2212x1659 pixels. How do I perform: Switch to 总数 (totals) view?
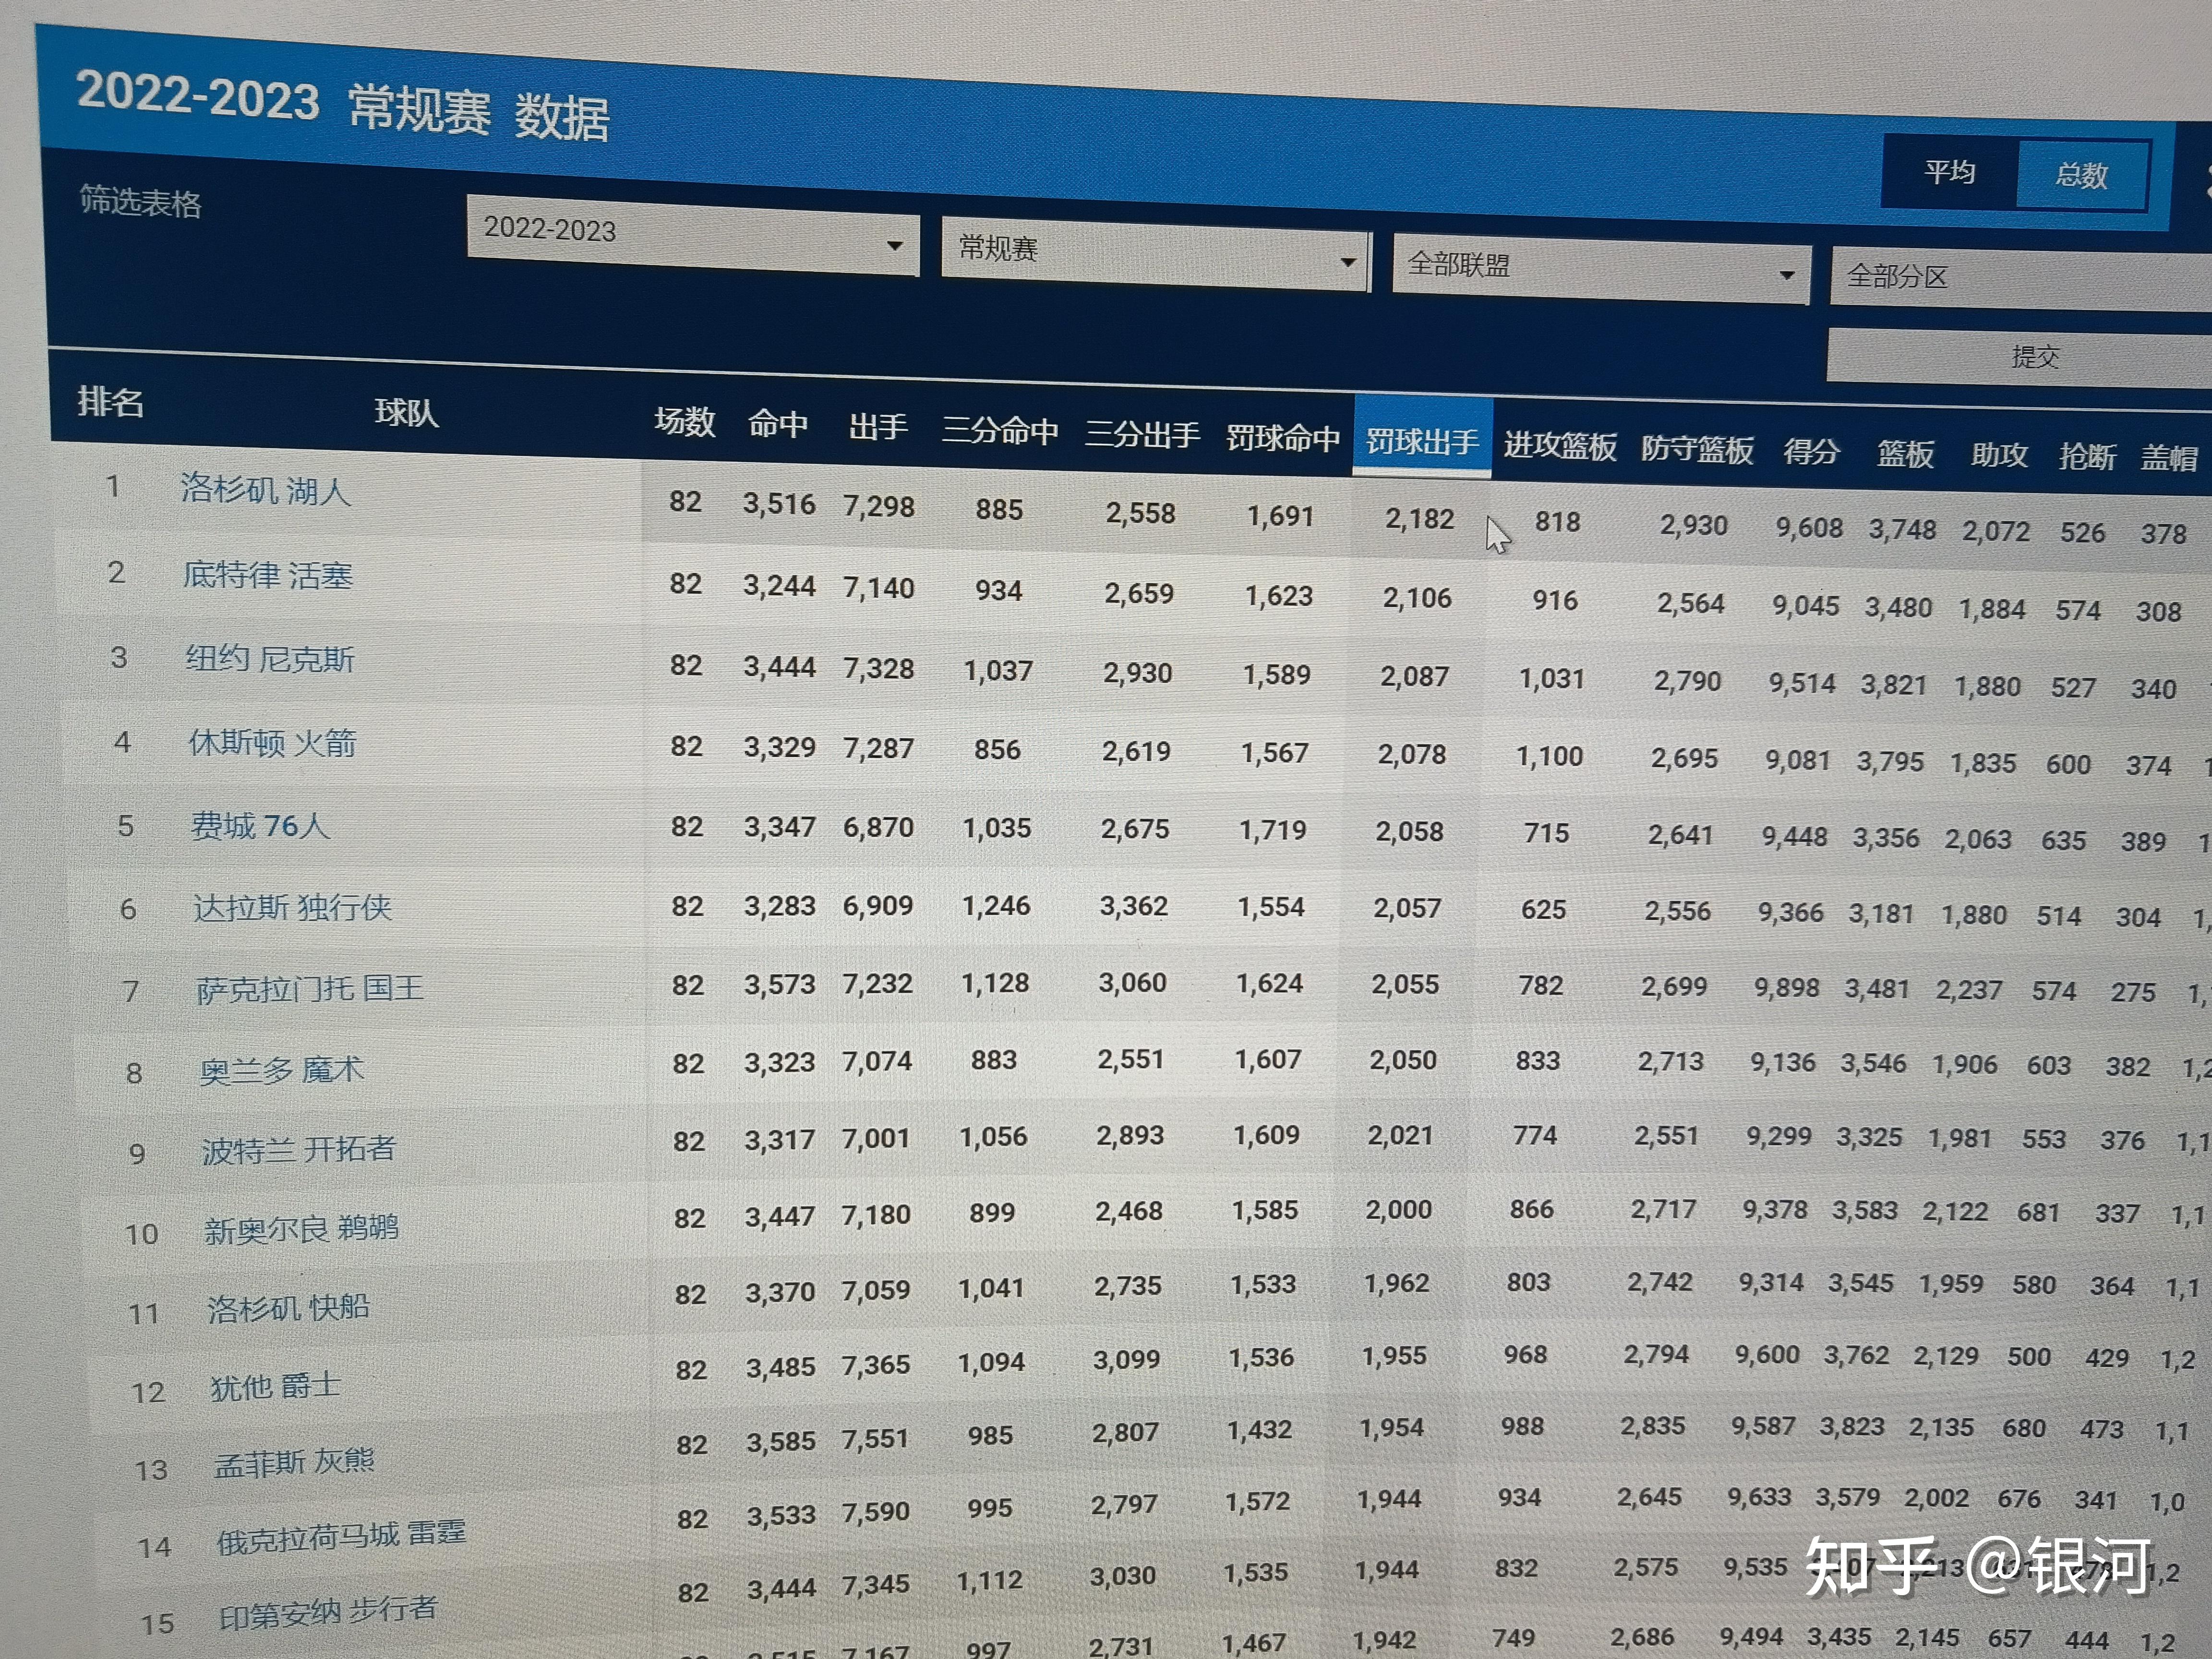click(x=2082, y=176)
